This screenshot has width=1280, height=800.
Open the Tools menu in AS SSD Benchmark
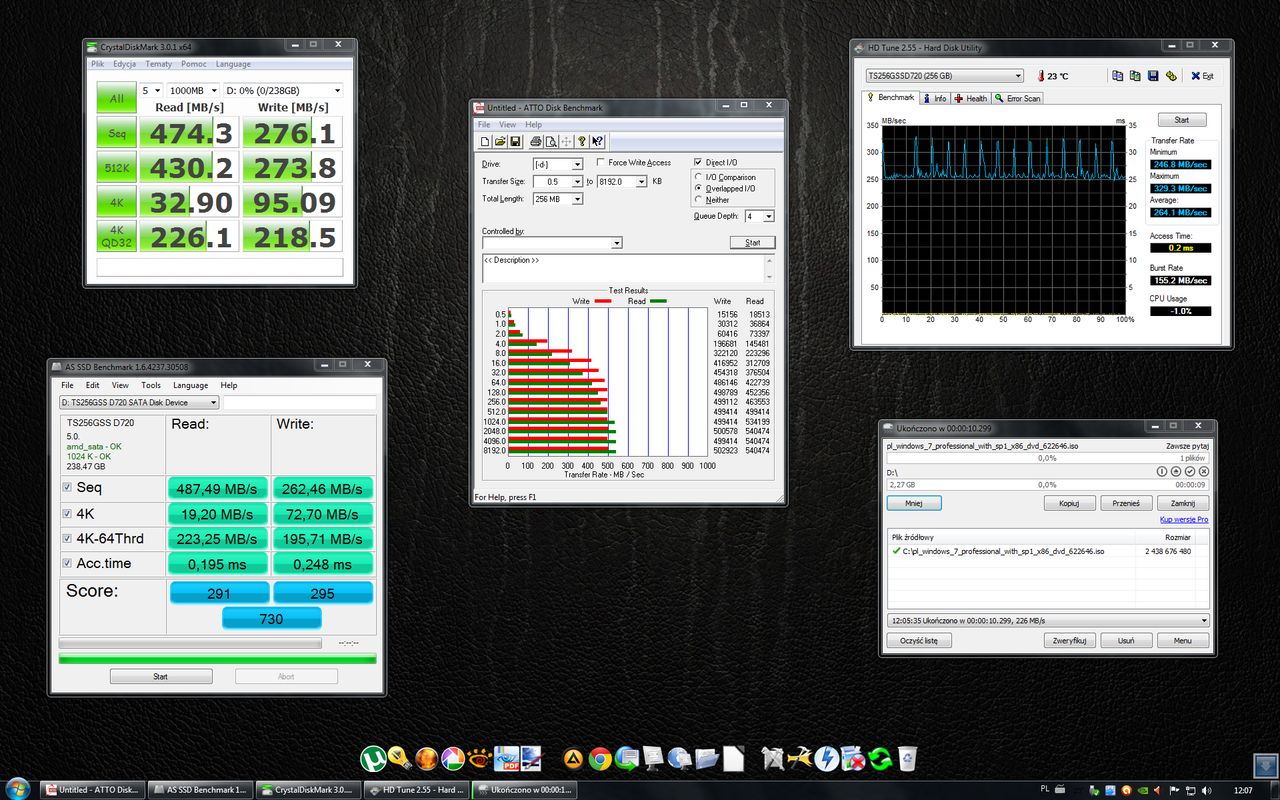151,385
